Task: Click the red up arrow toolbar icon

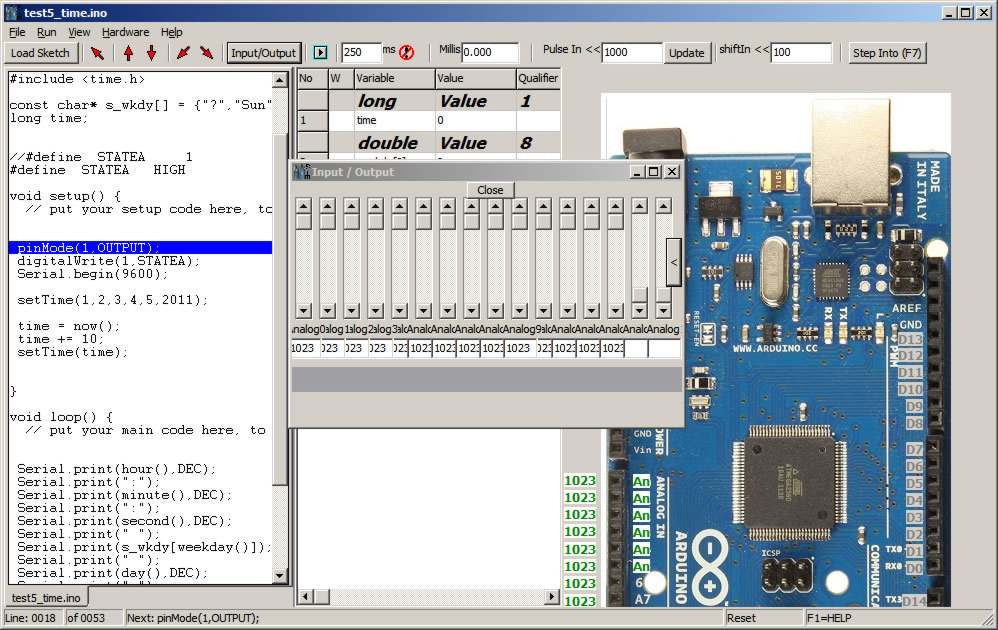Action: (x=129, y=53)
